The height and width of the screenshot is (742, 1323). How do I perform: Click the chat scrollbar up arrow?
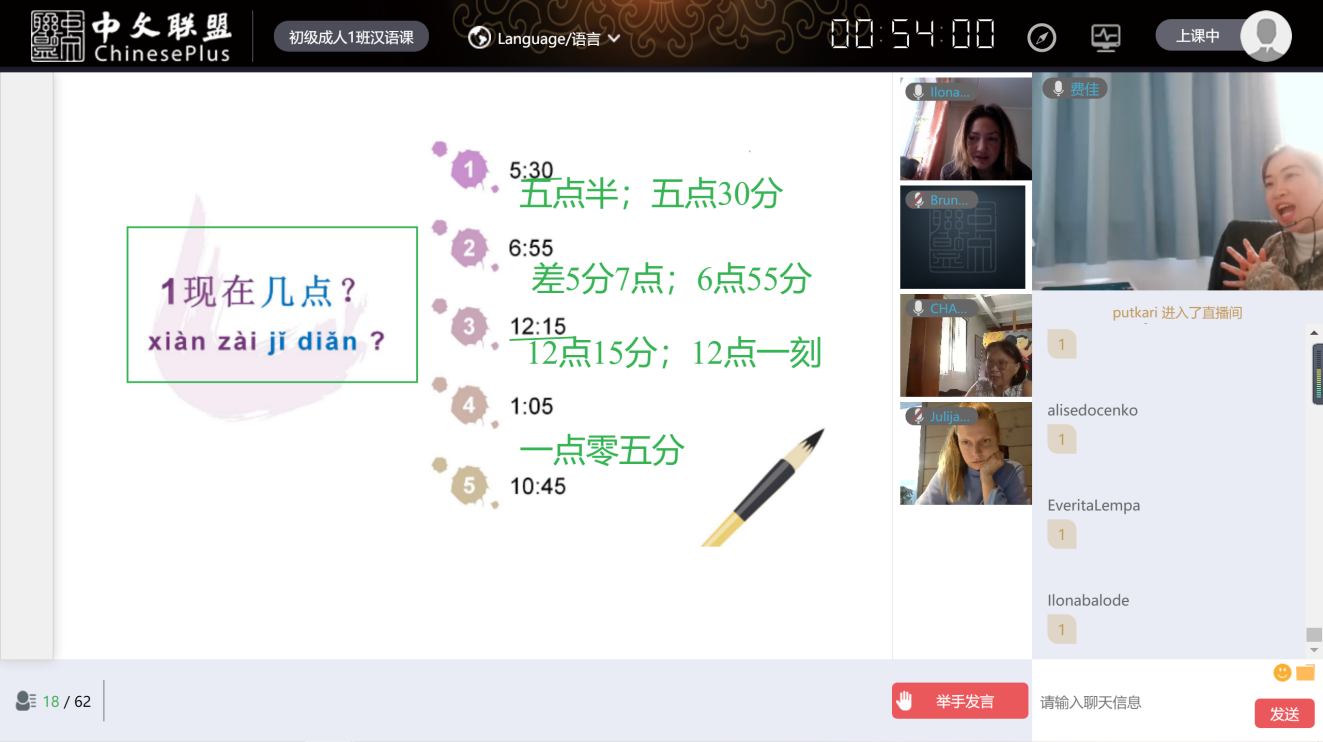coord(1314,333)
